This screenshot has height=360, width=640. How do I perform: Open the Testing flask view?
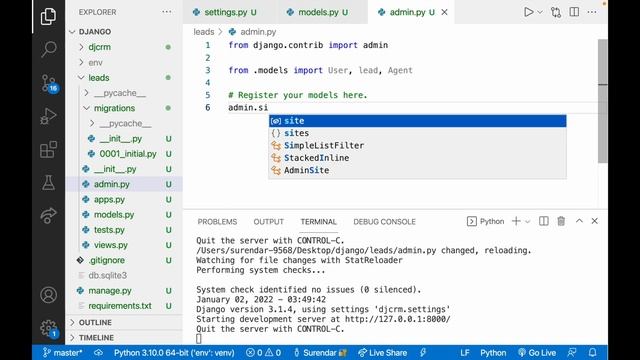pos(48,182)
